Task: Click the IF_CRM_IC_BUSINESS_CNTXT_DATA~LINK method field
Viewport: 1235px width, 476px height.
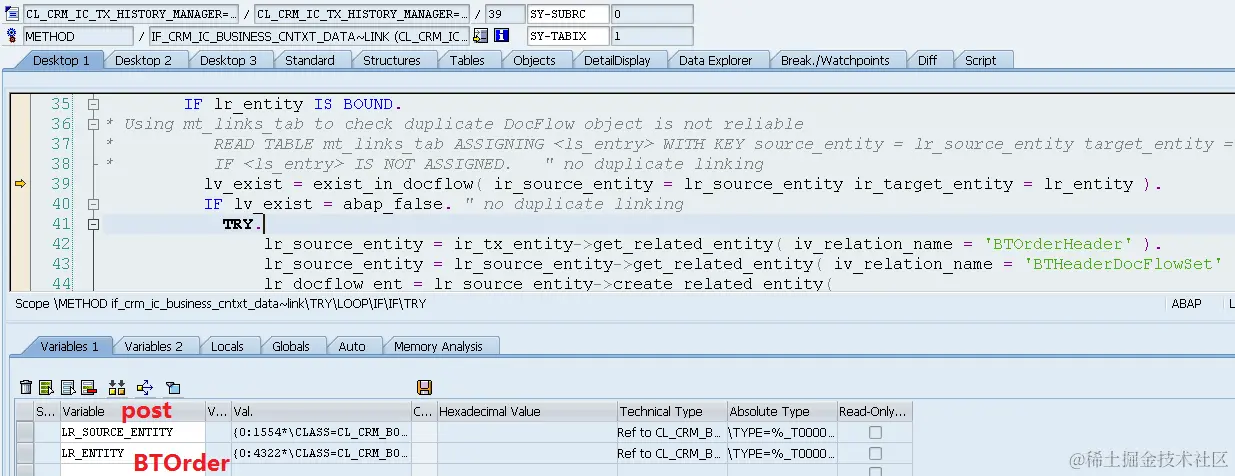Action: point(308,35)
